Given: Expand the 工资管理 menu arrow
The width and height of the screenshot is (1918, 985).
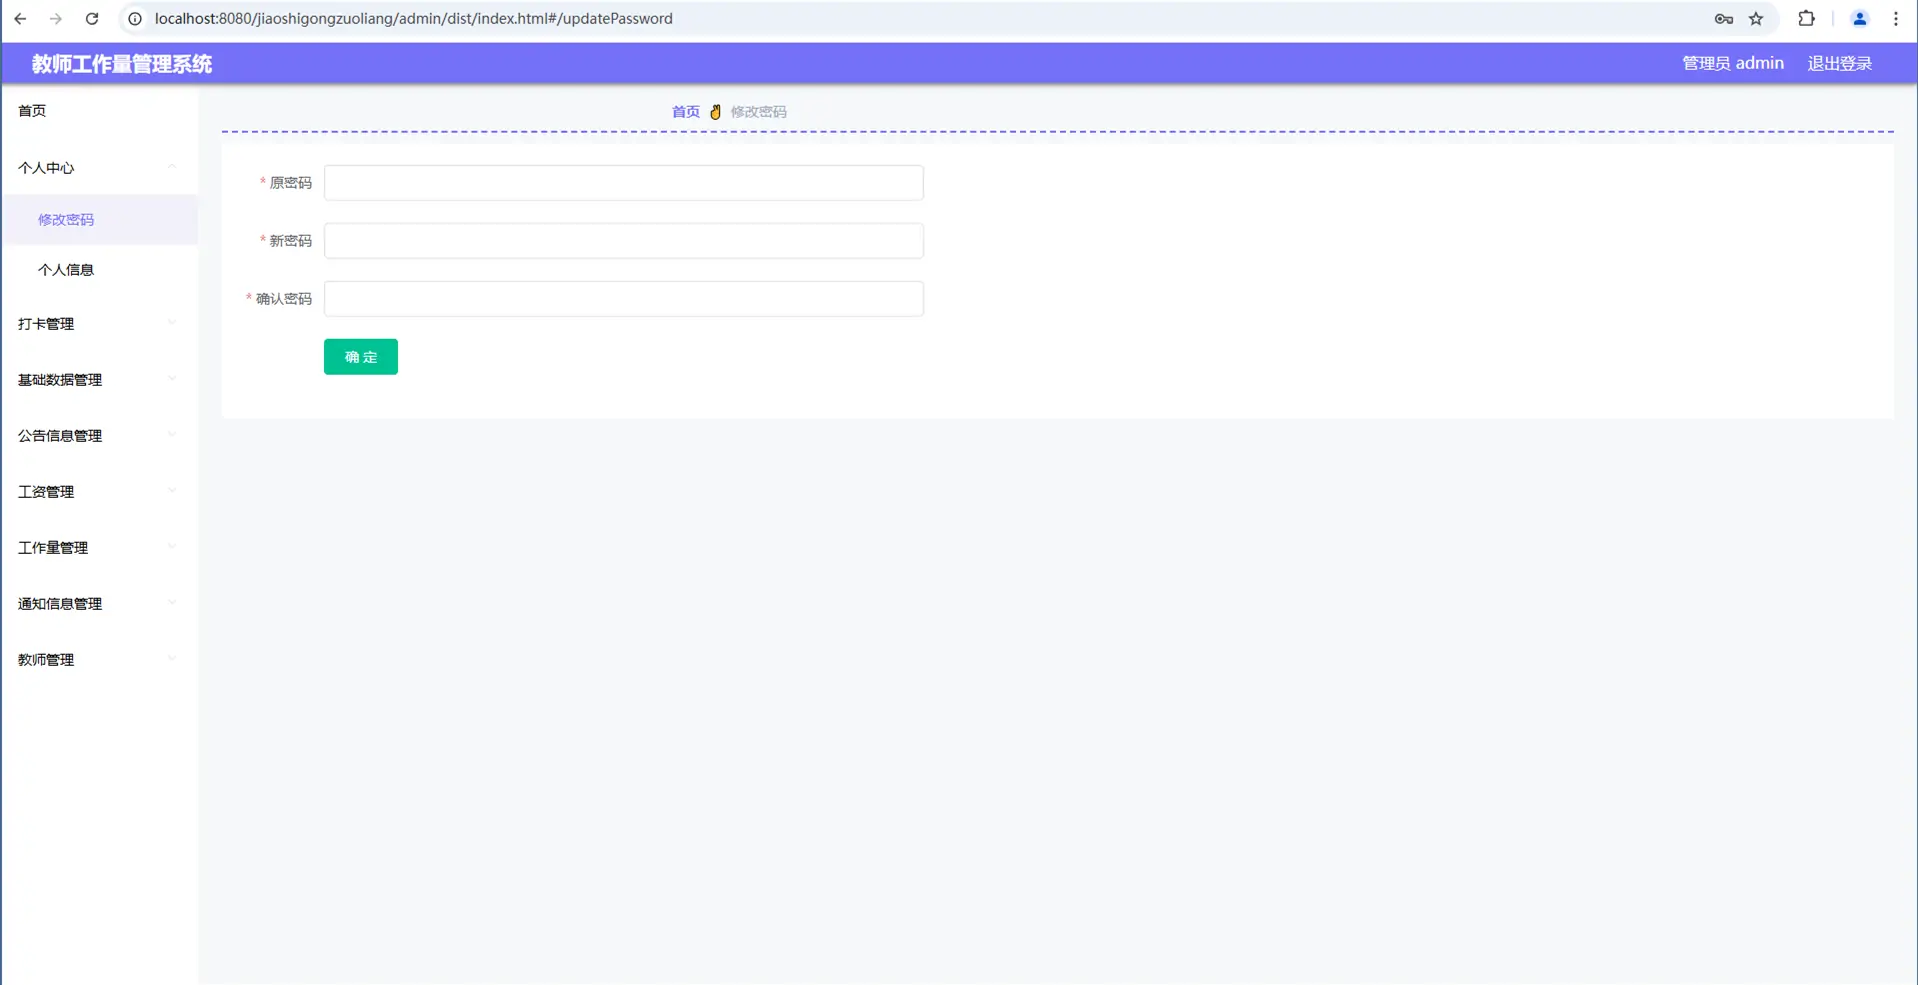Looking at the screenshot, I should 172,491.
